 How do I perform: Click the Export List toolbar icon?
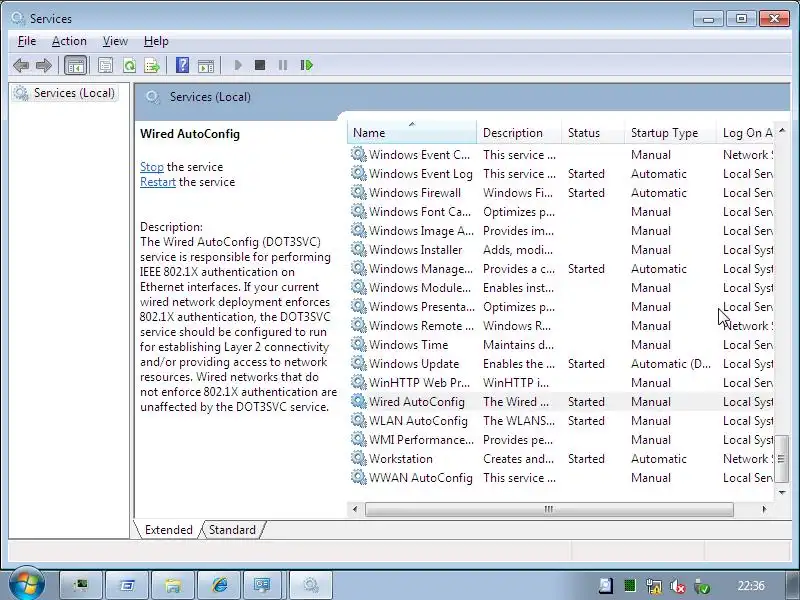coord(152,65)
